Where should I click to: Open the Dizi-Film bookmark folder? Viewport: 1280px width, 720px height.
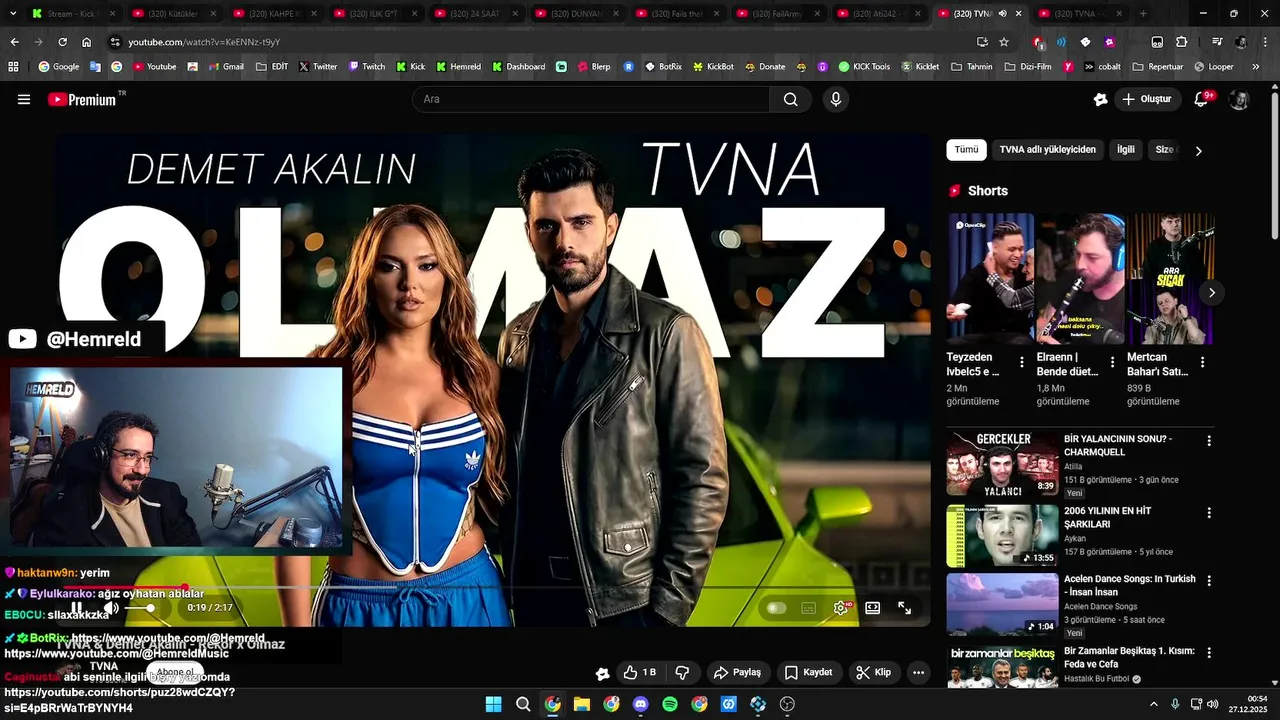1029,67
